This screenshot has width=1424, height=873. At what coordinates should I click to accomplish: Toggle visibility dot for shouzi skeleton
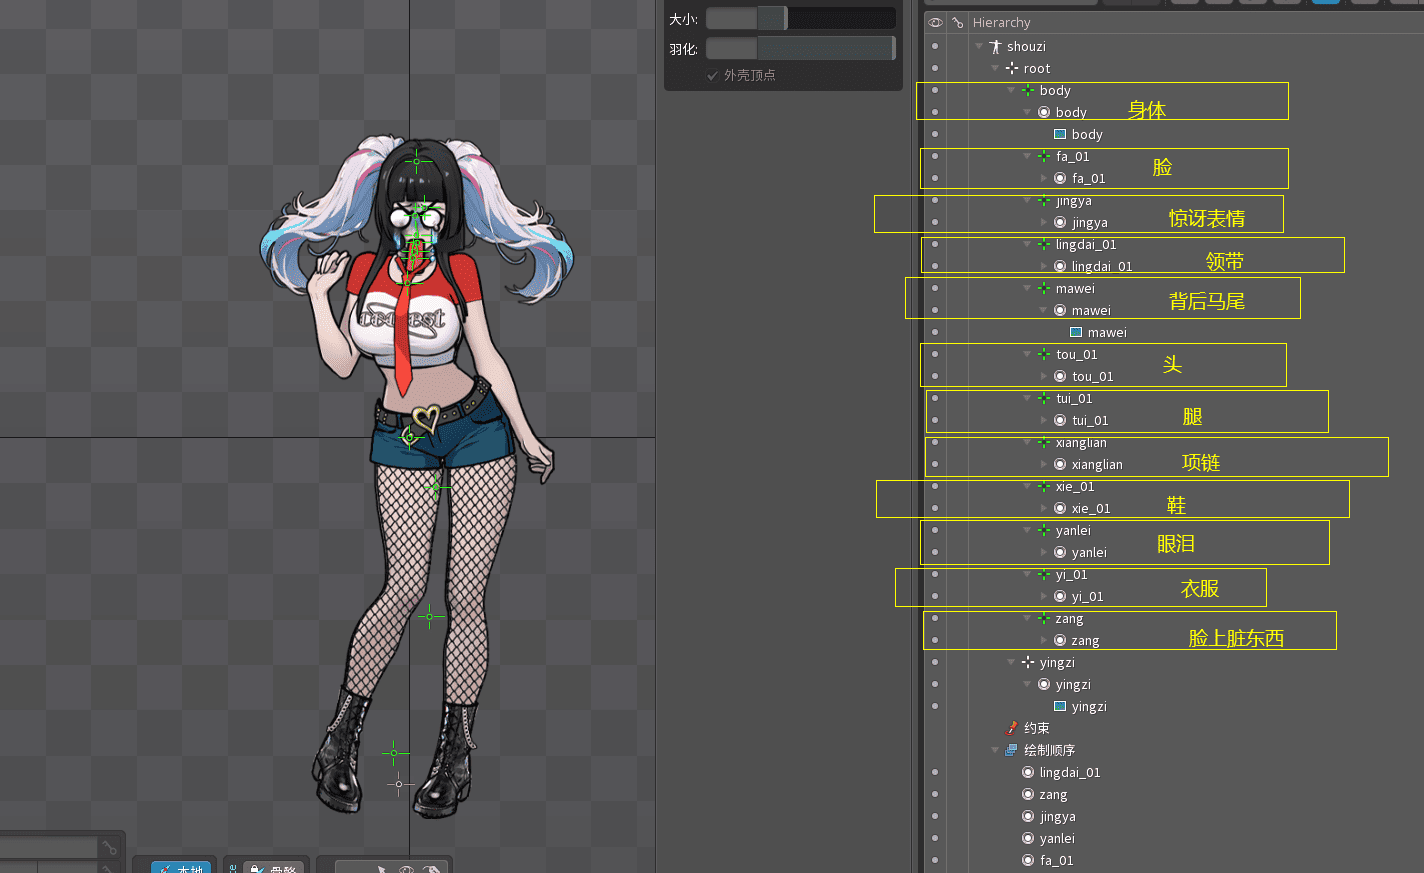pyautogui.click(x=935, y=47)
